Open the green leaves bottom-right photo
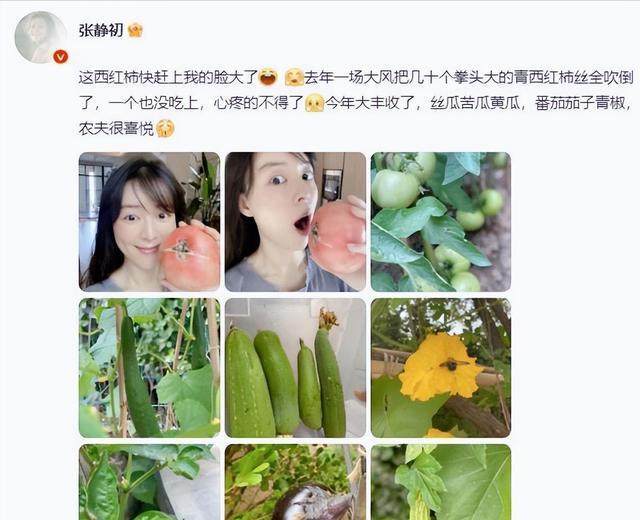The width and height of the screenshot is (640, 520). click(441, 482)
